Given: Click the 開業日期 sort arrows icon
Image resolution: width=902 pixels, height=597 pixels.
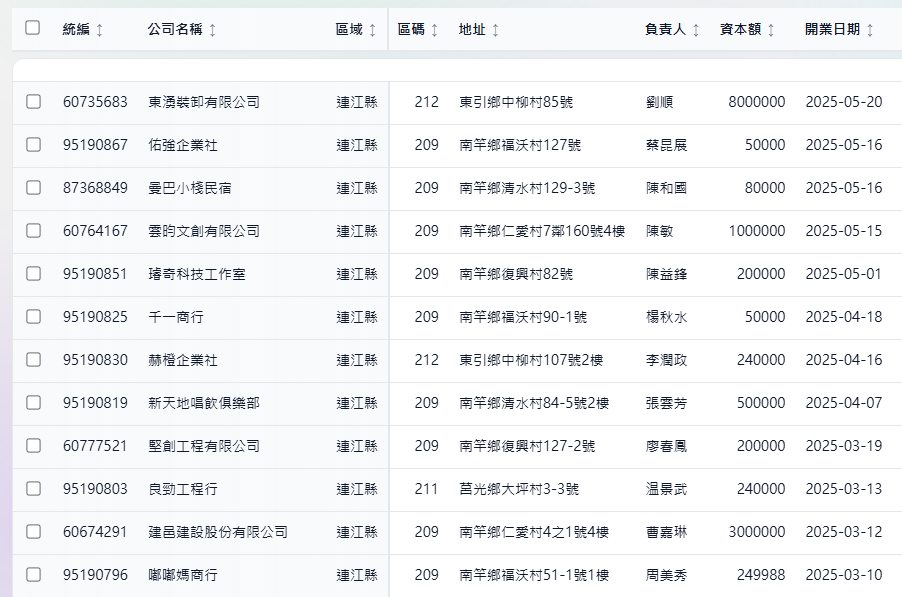Looking at the screenshot, I should pos(870,30).
